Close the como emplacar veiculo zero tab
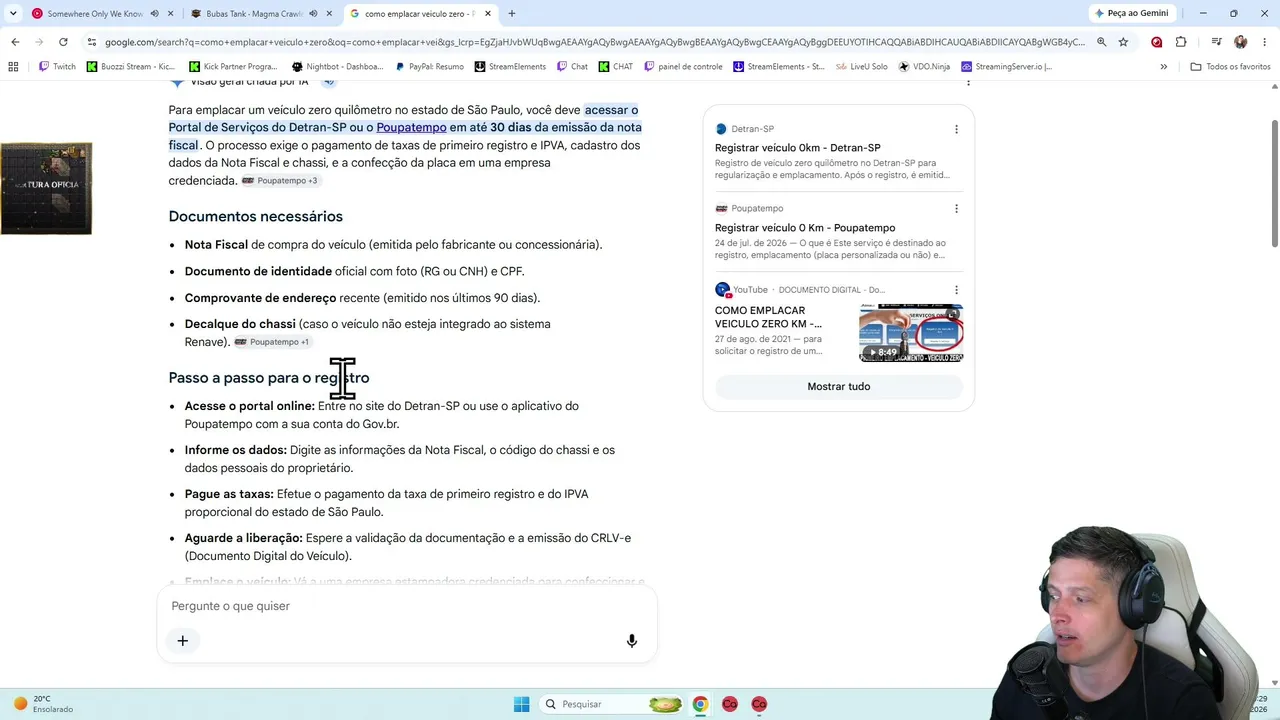 (488, 14)
